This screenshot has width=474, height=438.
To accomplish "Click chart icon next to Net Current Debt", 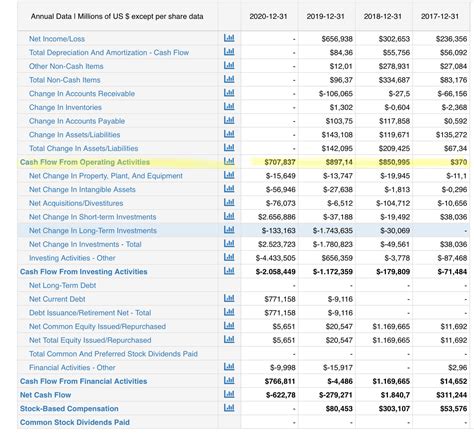I will pos(229,298).
